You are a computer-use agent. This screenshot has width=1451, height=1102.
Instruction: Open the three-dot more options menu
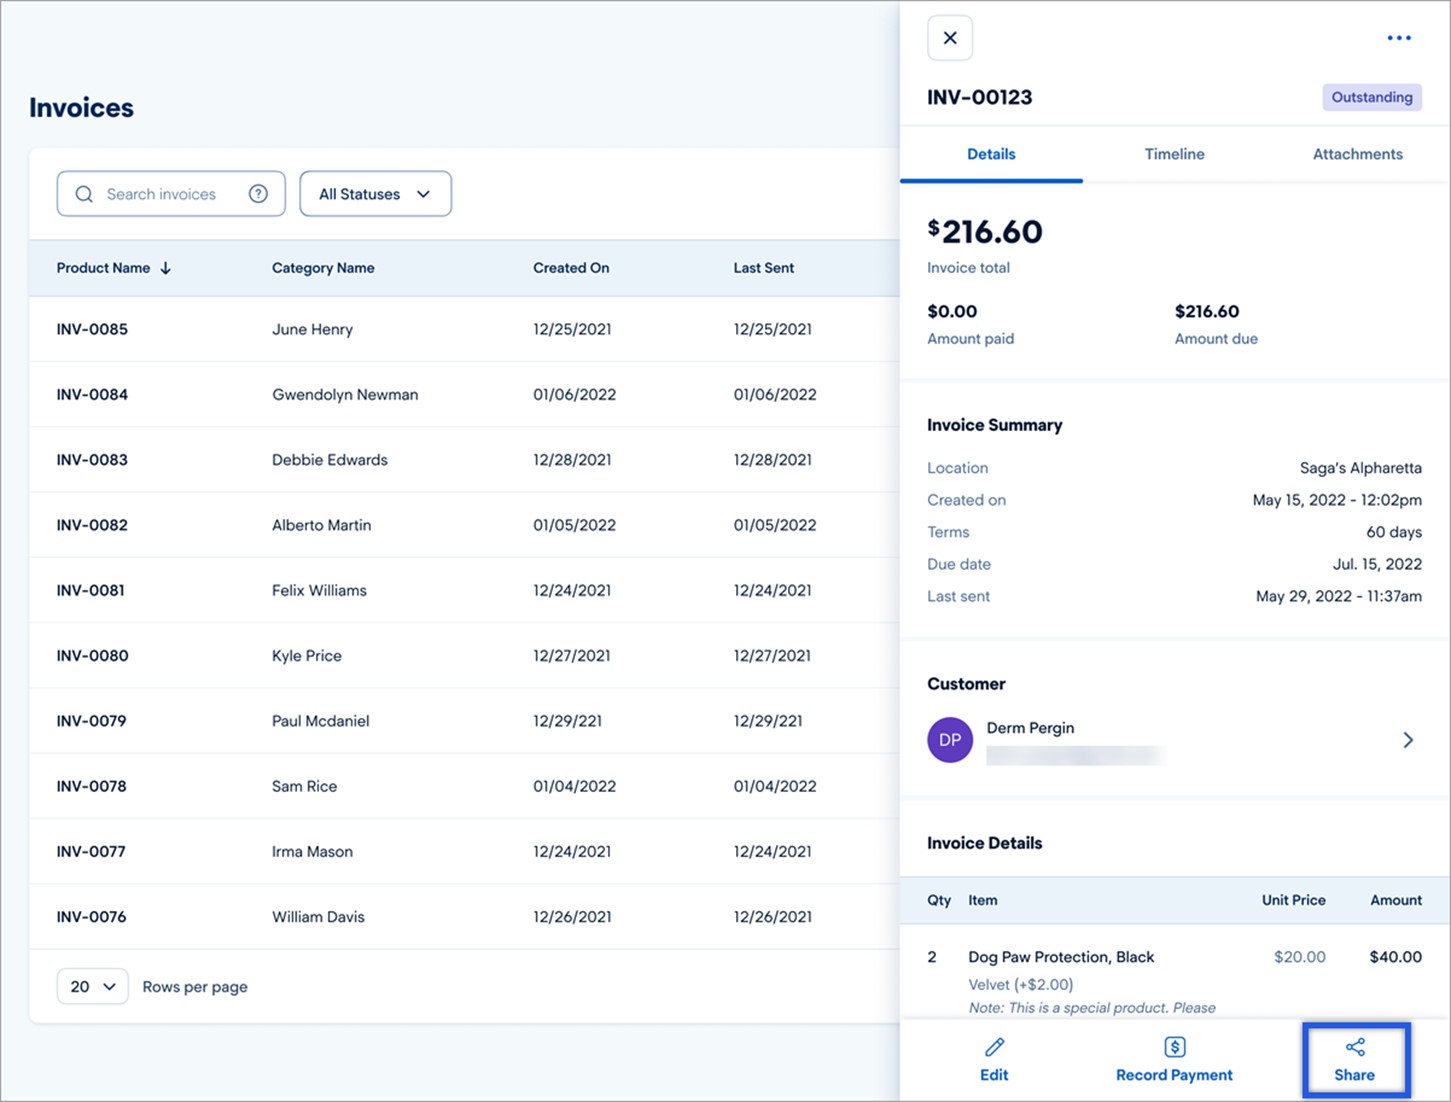coord(1399,38)
